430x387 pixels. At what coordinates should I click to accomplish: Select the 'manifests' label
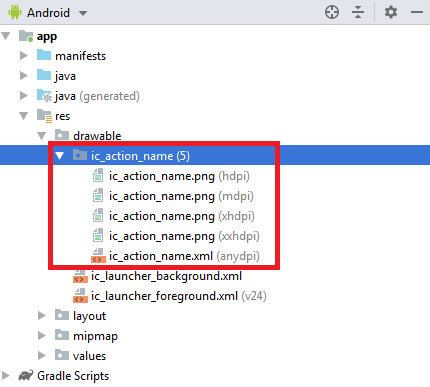click(80, 56)
